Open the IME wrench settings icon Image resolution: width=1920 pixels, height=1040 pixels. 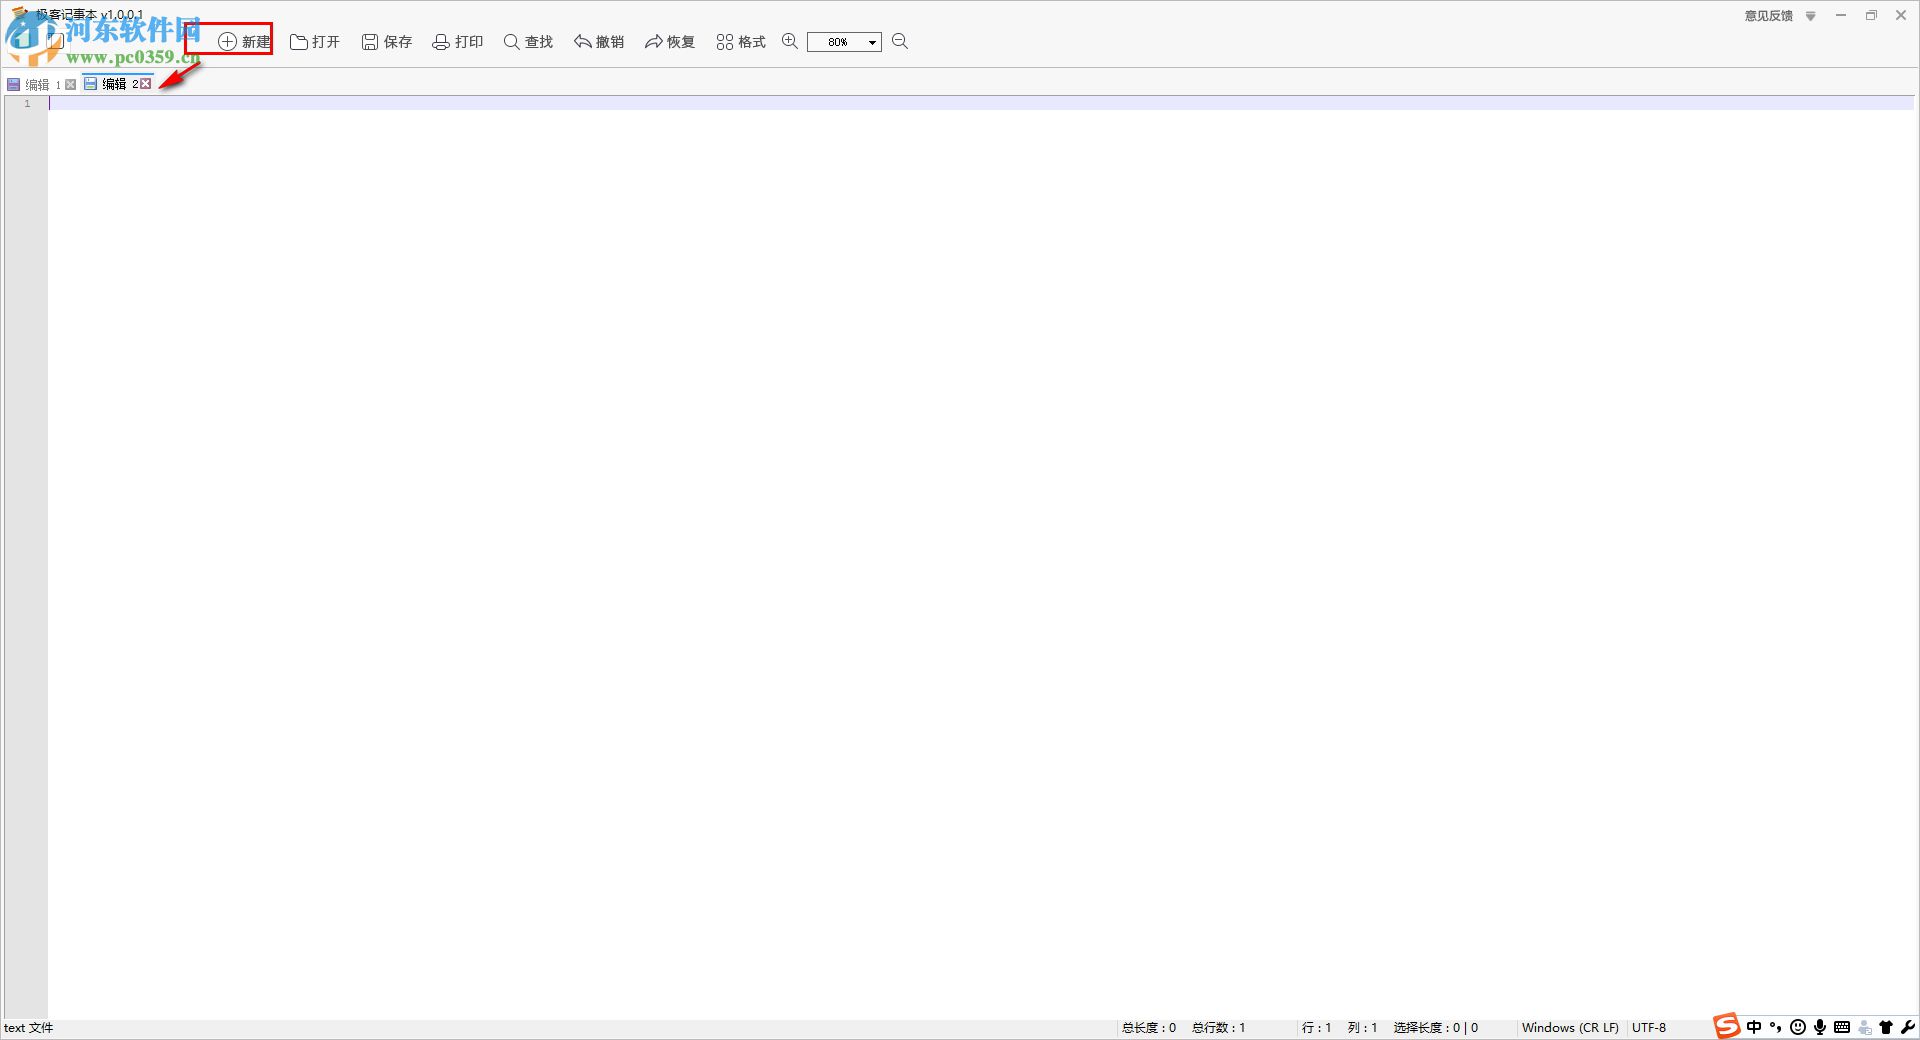click(1908, 1027)
